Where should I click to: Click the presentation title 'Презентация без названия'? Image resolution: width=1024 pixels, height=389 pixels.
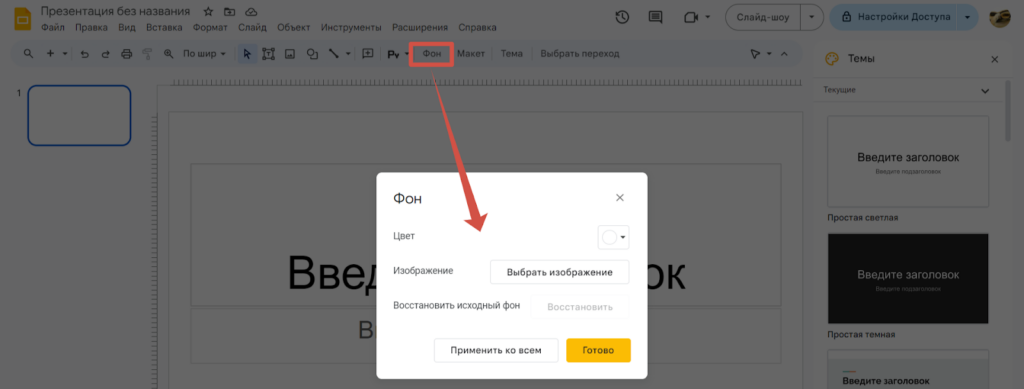[116, 11]
